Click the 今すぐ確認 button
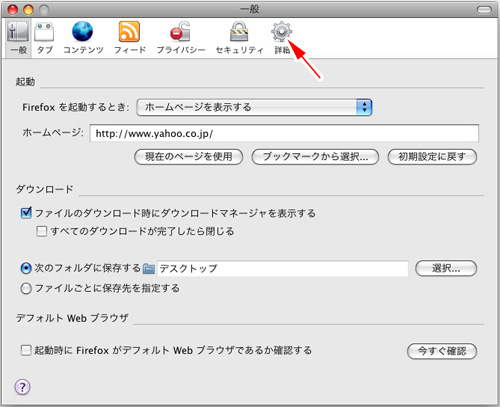Screen dimensions: 500x407 tap(442, 351)
